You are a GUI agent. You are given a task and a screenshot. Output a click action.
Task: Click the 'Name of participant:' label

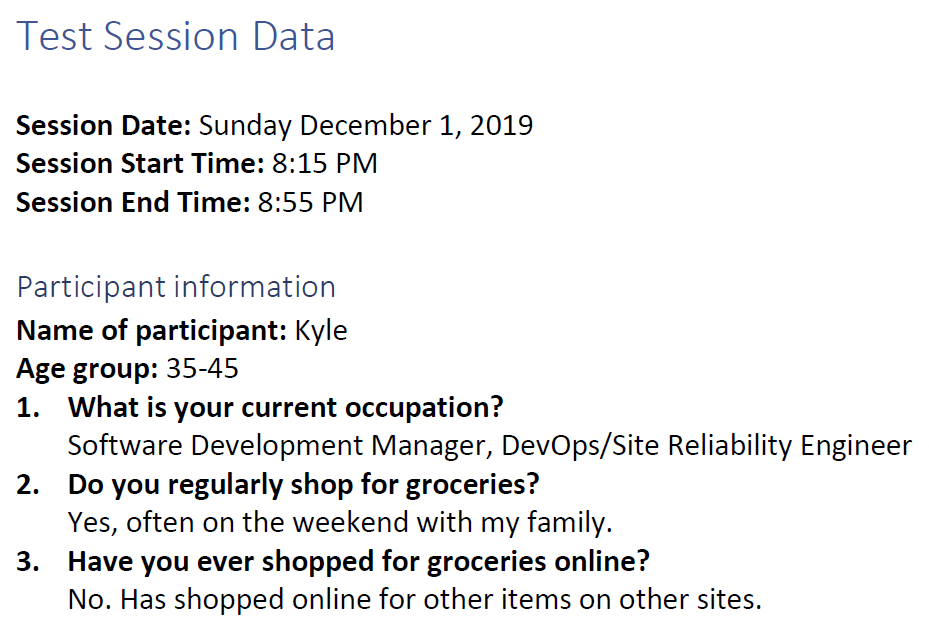click(152, 331)
